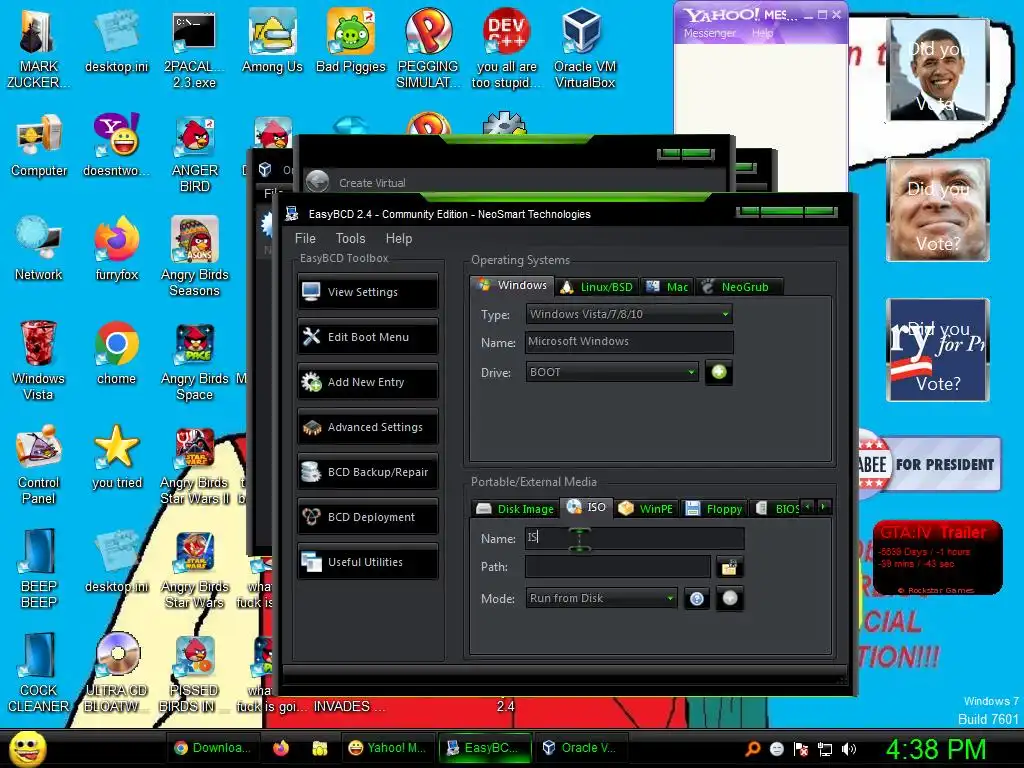
Task: Open the File menu in EasyBCD
Action: [305, 238]
